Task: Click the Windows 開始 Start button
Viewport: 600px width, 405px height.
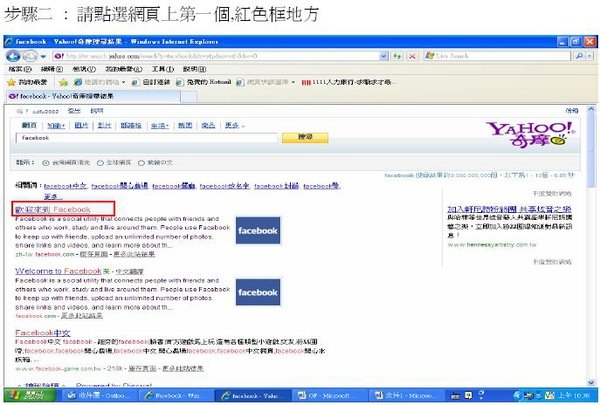Action: coord(31,395)
